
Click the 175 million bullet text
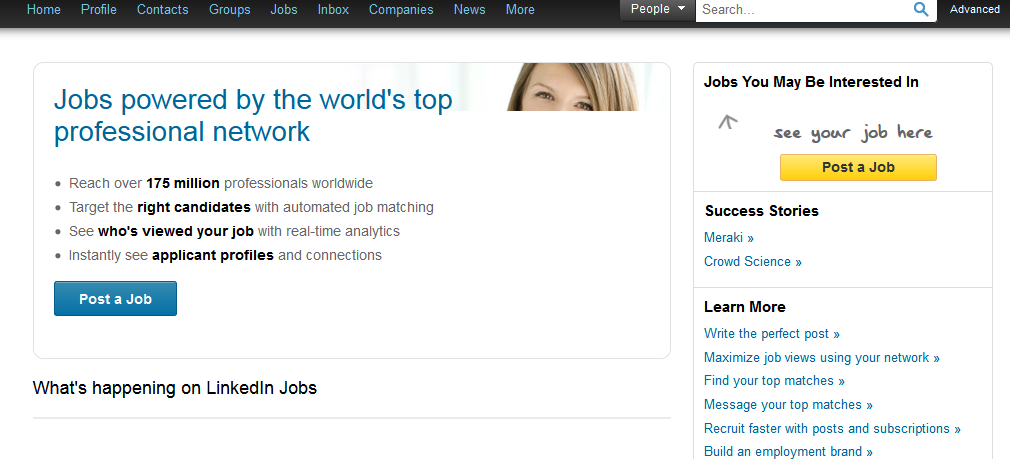coord(221,183)
